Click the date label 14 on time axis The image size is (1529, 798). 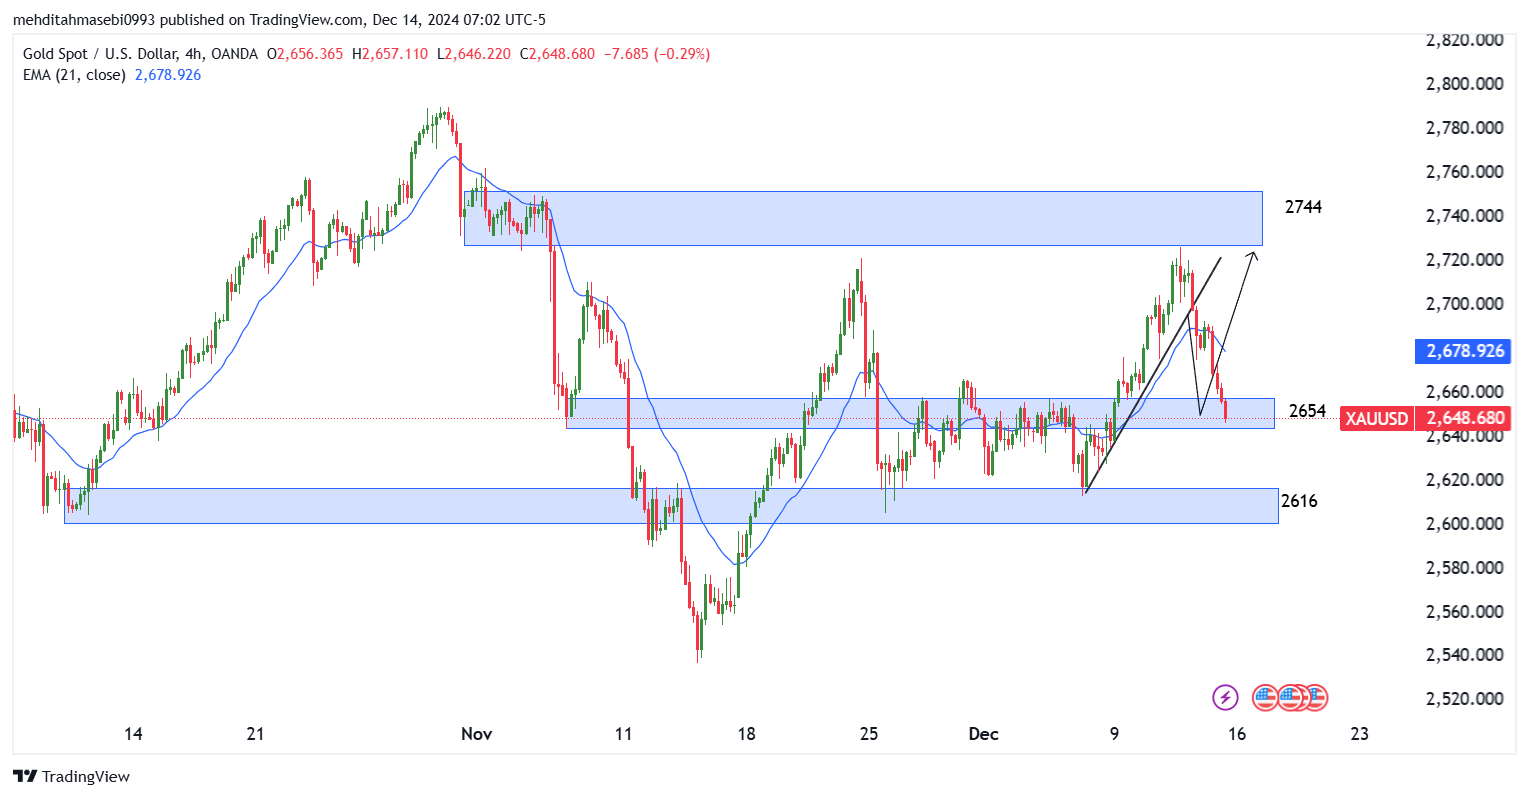[133, 734]
